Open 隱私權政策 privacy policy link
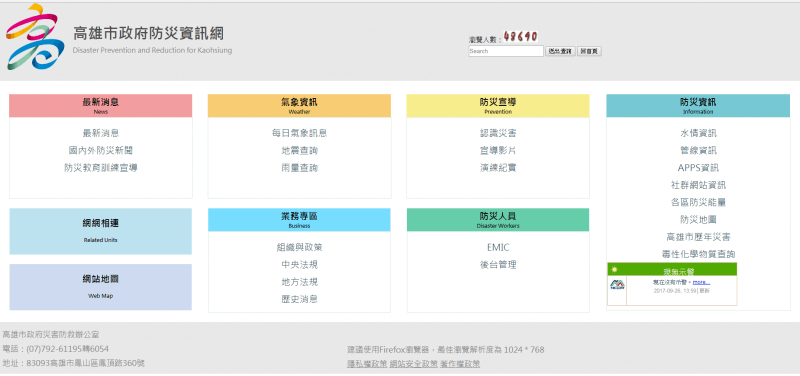The height and width of the screenshot is (376, 800). [x=367, y=364]
